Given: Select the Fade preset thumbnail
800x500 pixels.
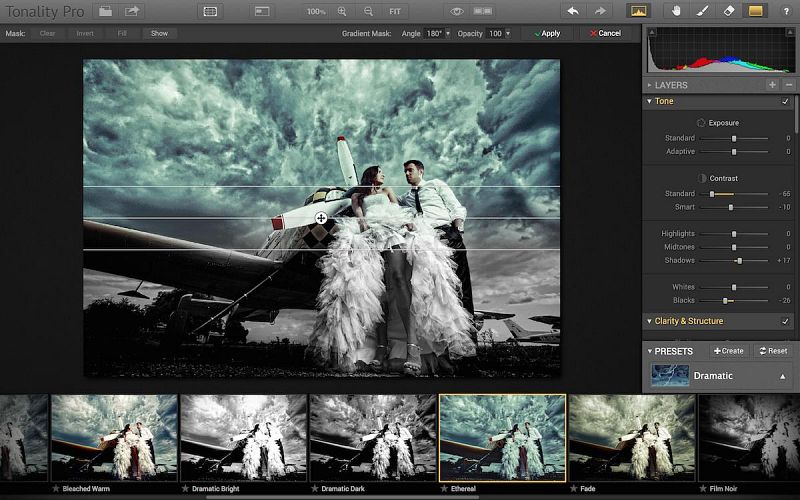Looking at the screenshot, I should 632,438.
